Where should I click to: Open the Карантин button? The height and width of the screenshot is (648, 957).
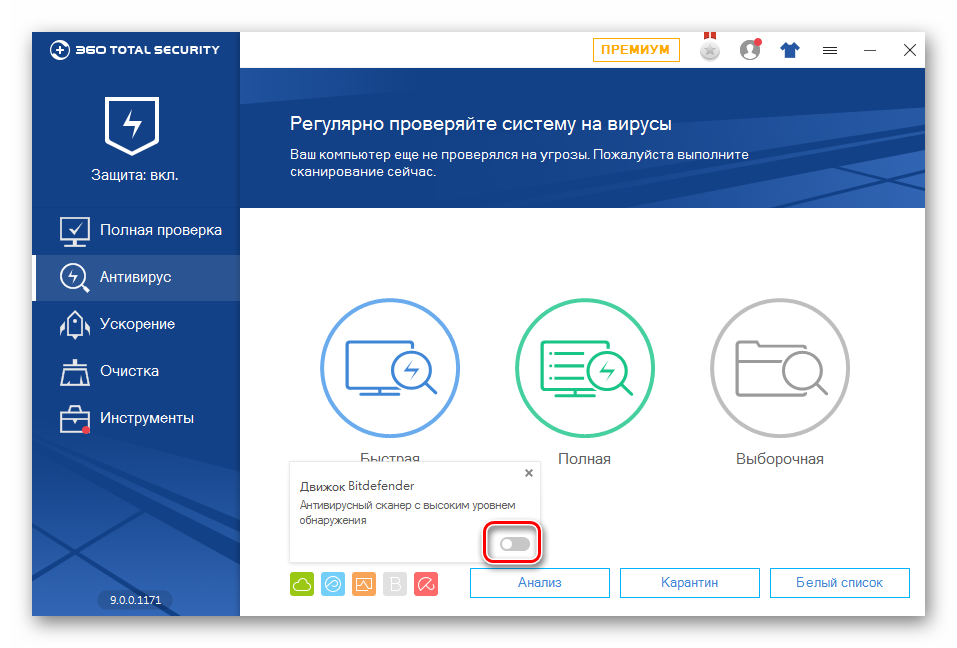tap(689, 583)
